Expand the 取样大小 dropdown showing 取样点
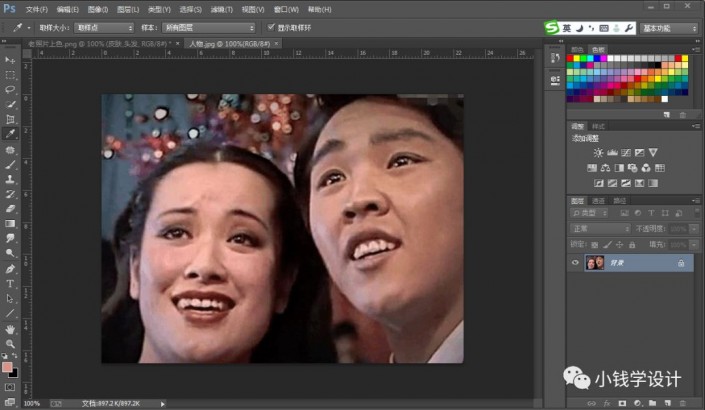 [x=102, y=28]
